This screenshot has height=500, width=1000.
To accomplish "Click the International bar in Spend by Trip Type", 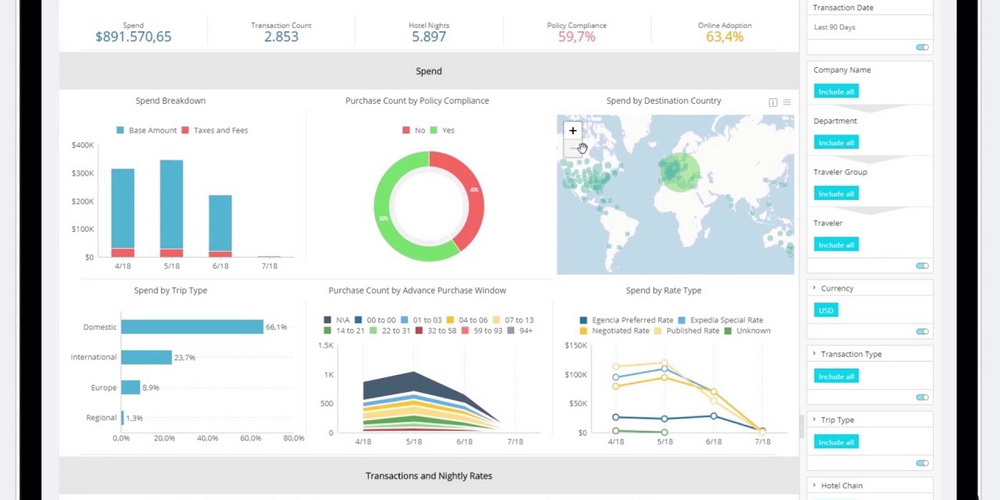I will [147, 357].
